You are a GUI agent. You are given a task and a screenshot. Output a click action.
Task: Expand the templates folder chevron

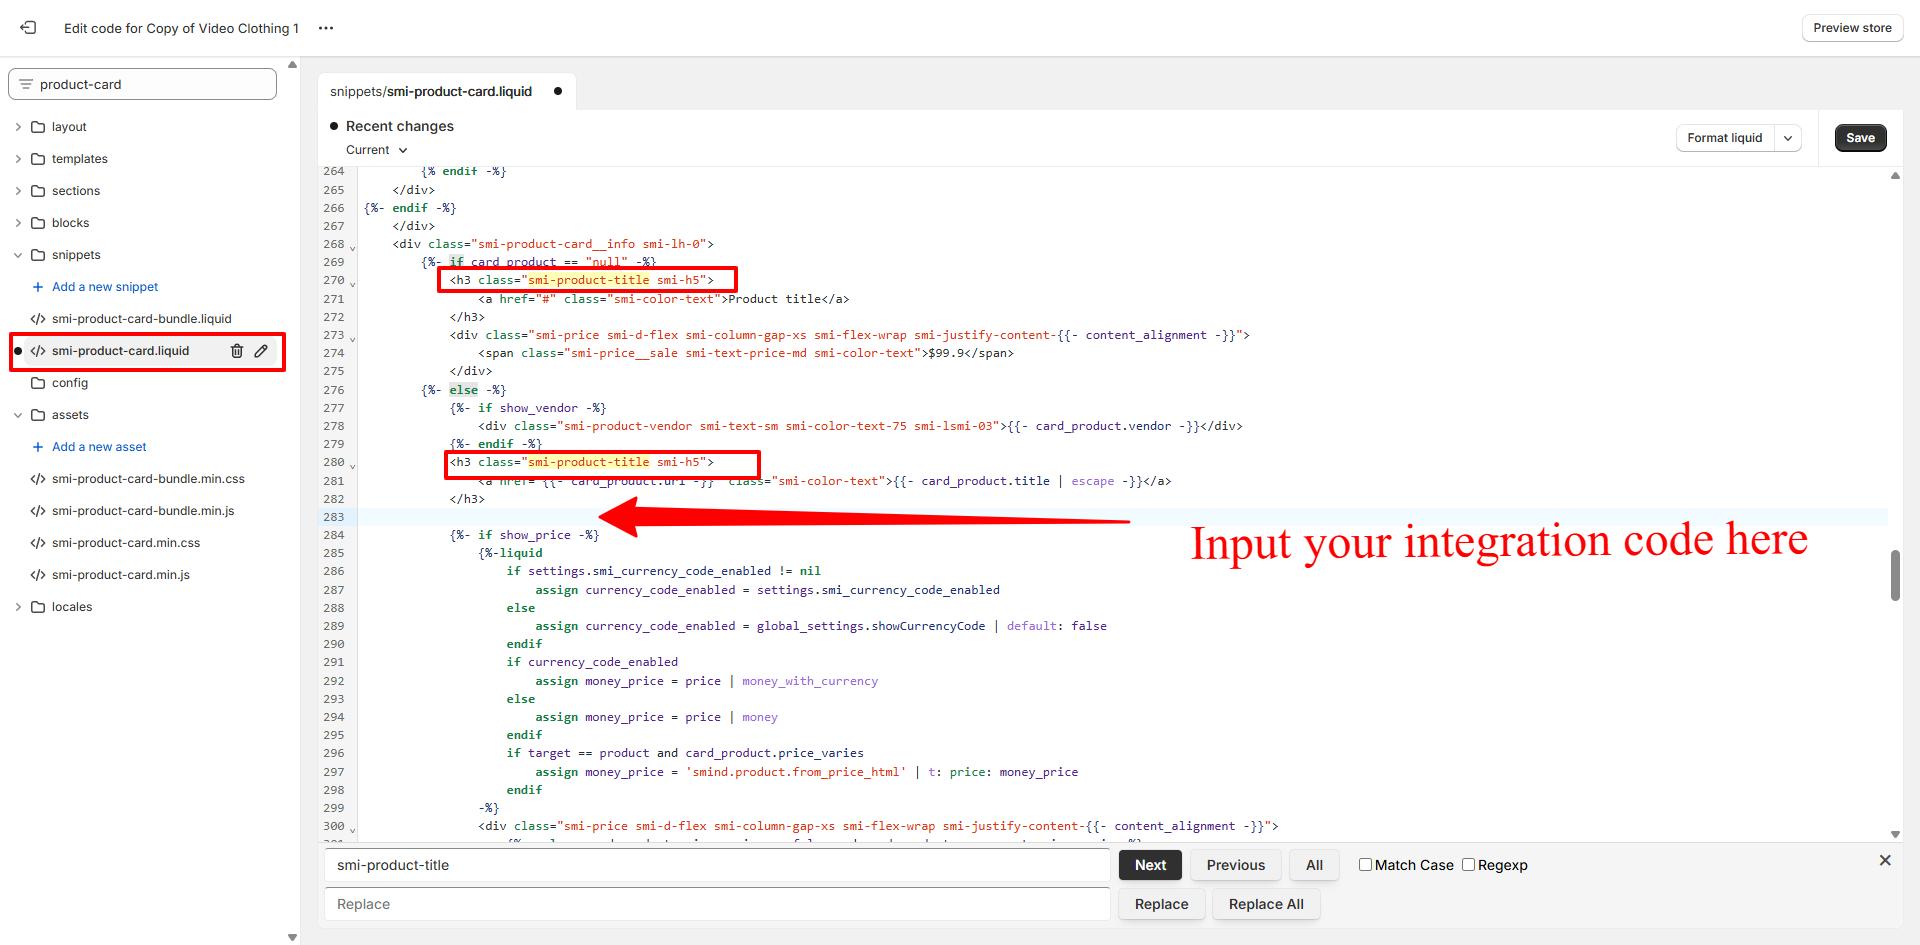(18, 159)
